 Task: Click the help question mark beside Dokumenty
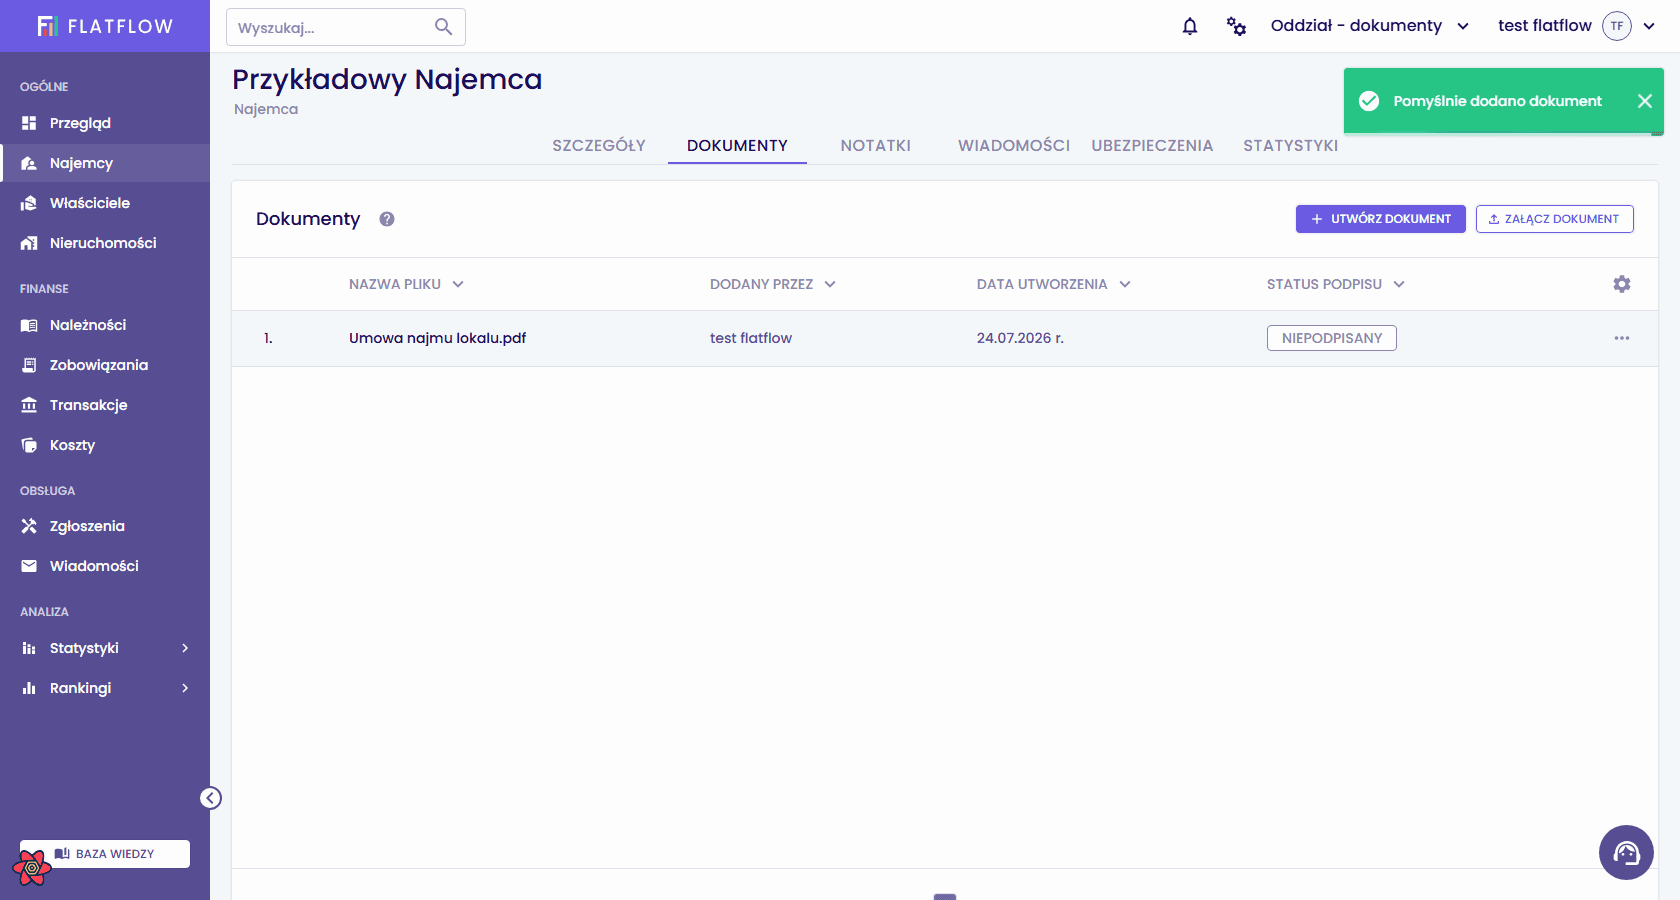pos(387,219)
